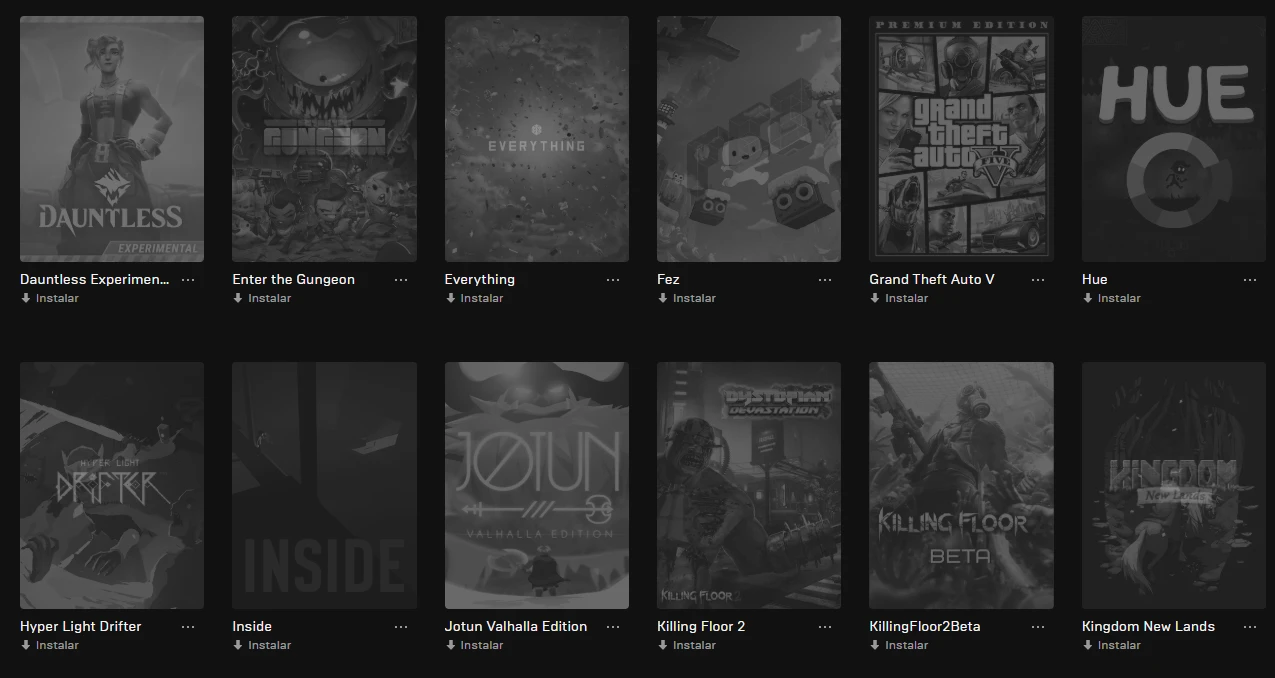Viewport: 1275px width, 678px height.
Task: Show more options for Killing Floor 2
Action: 825,627
